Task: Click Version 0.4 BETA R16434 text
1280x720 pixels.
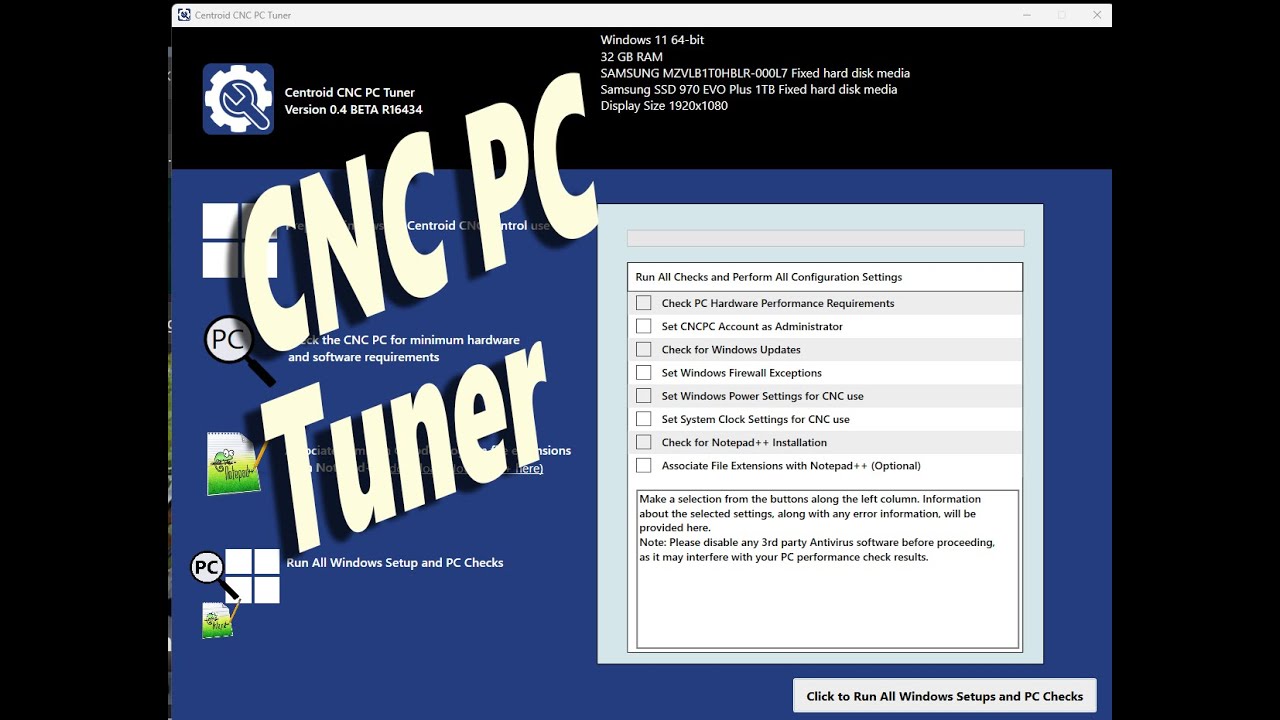Action: (x=354, y=110)
